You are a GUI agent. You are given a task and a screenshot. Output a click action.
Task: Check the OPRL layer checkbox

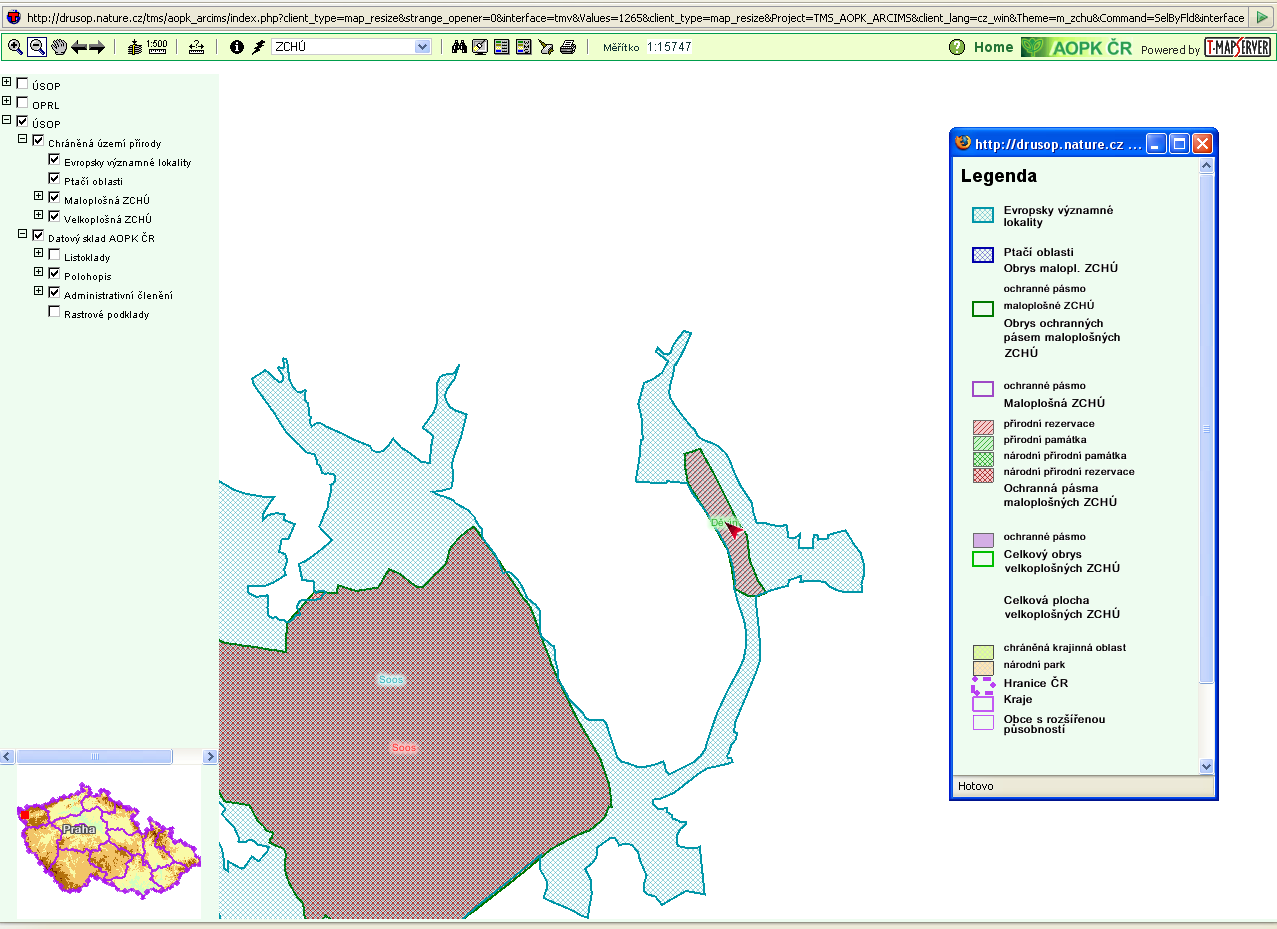[23, 102]
